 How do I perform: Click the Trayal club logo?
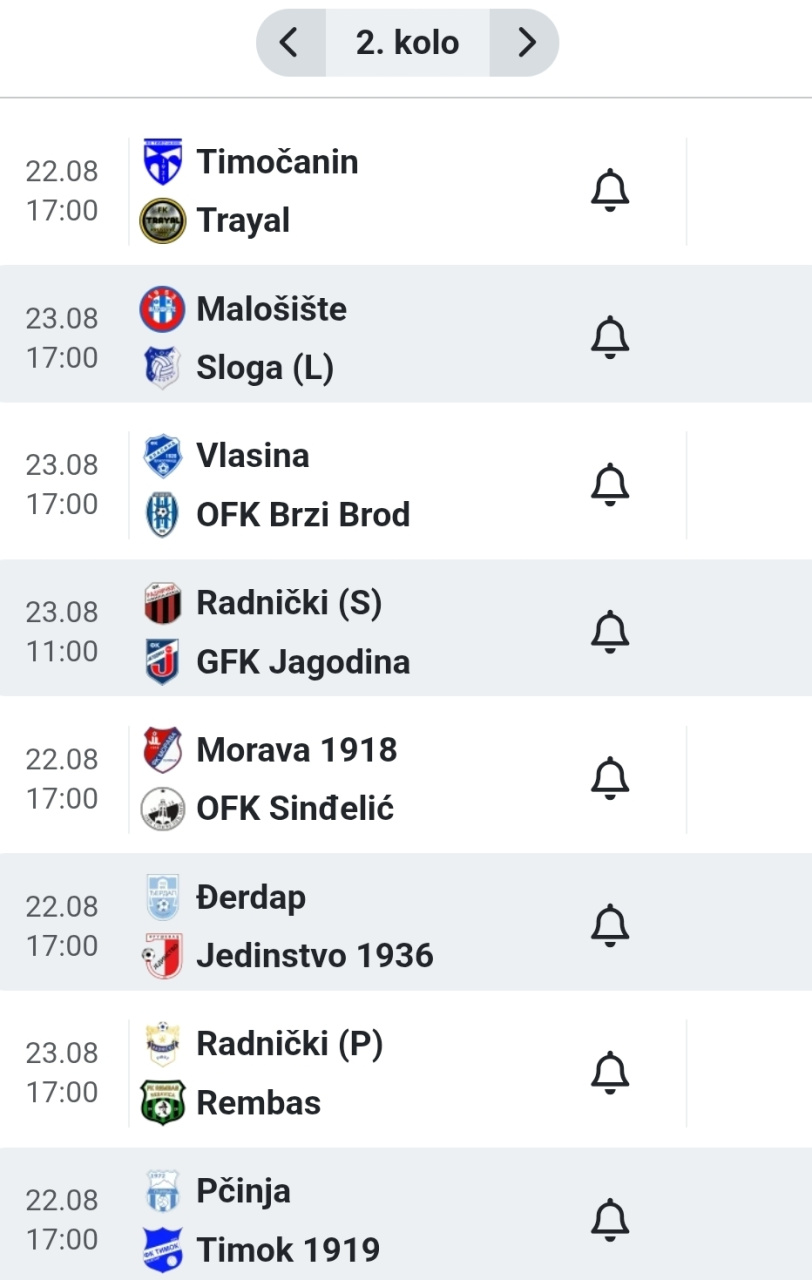click(162, 220)
